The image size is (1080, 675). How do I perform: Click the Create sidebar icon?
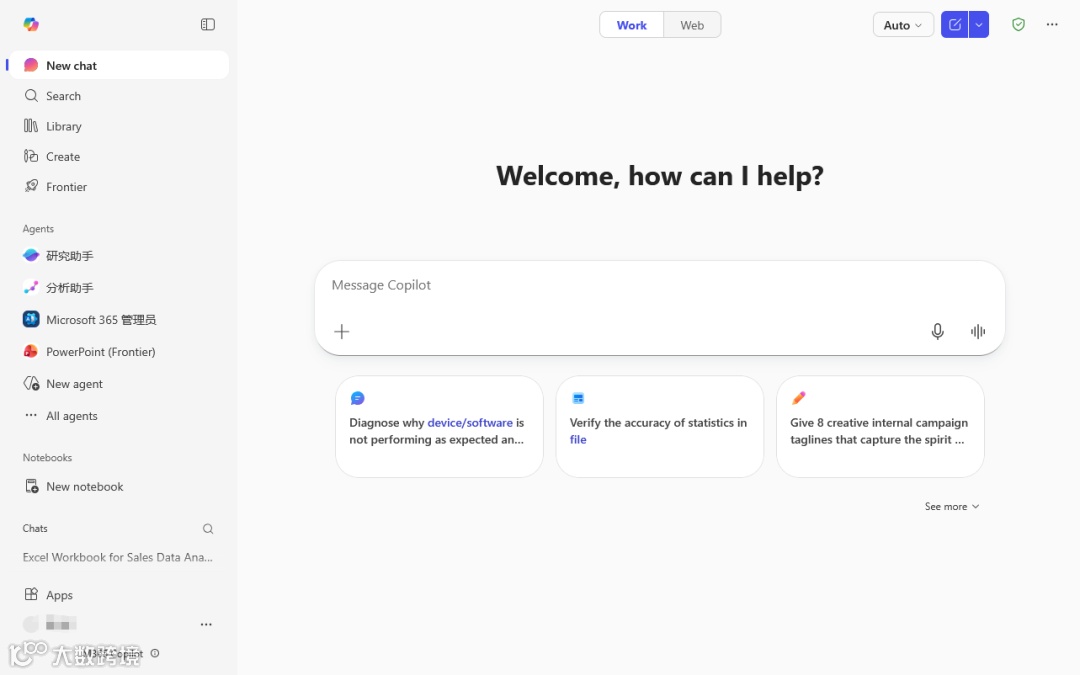coord(31,156)
